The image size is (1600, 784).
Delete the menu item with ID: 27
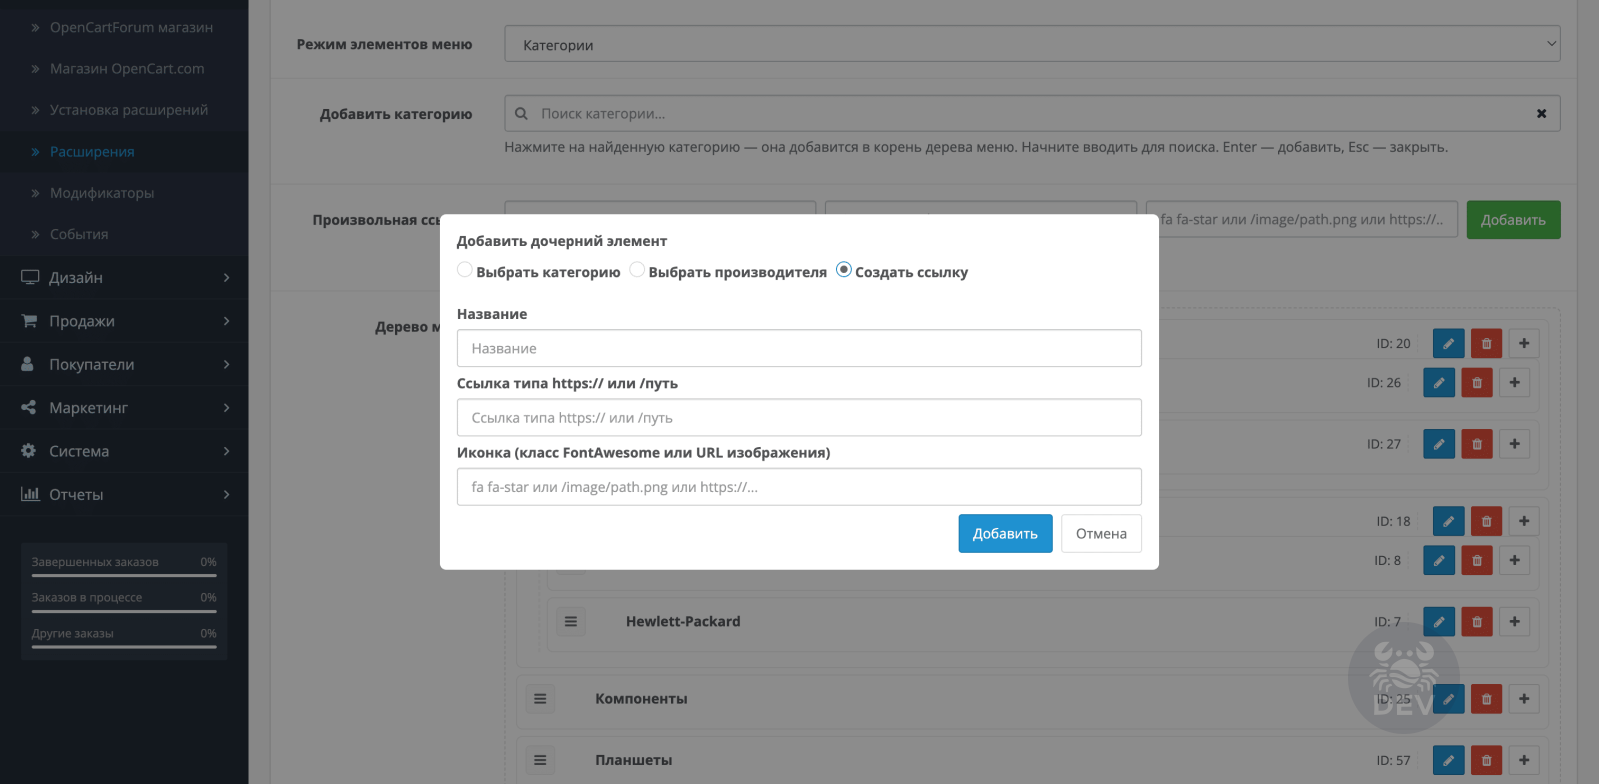[1477, 443]
